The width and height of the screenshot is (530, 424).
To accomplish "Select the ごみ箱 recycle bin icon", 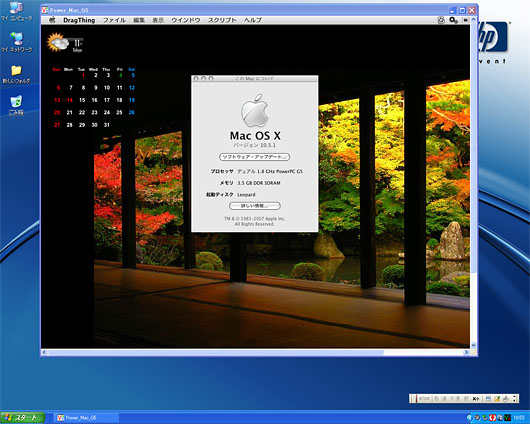I will [x=16, y=105].
